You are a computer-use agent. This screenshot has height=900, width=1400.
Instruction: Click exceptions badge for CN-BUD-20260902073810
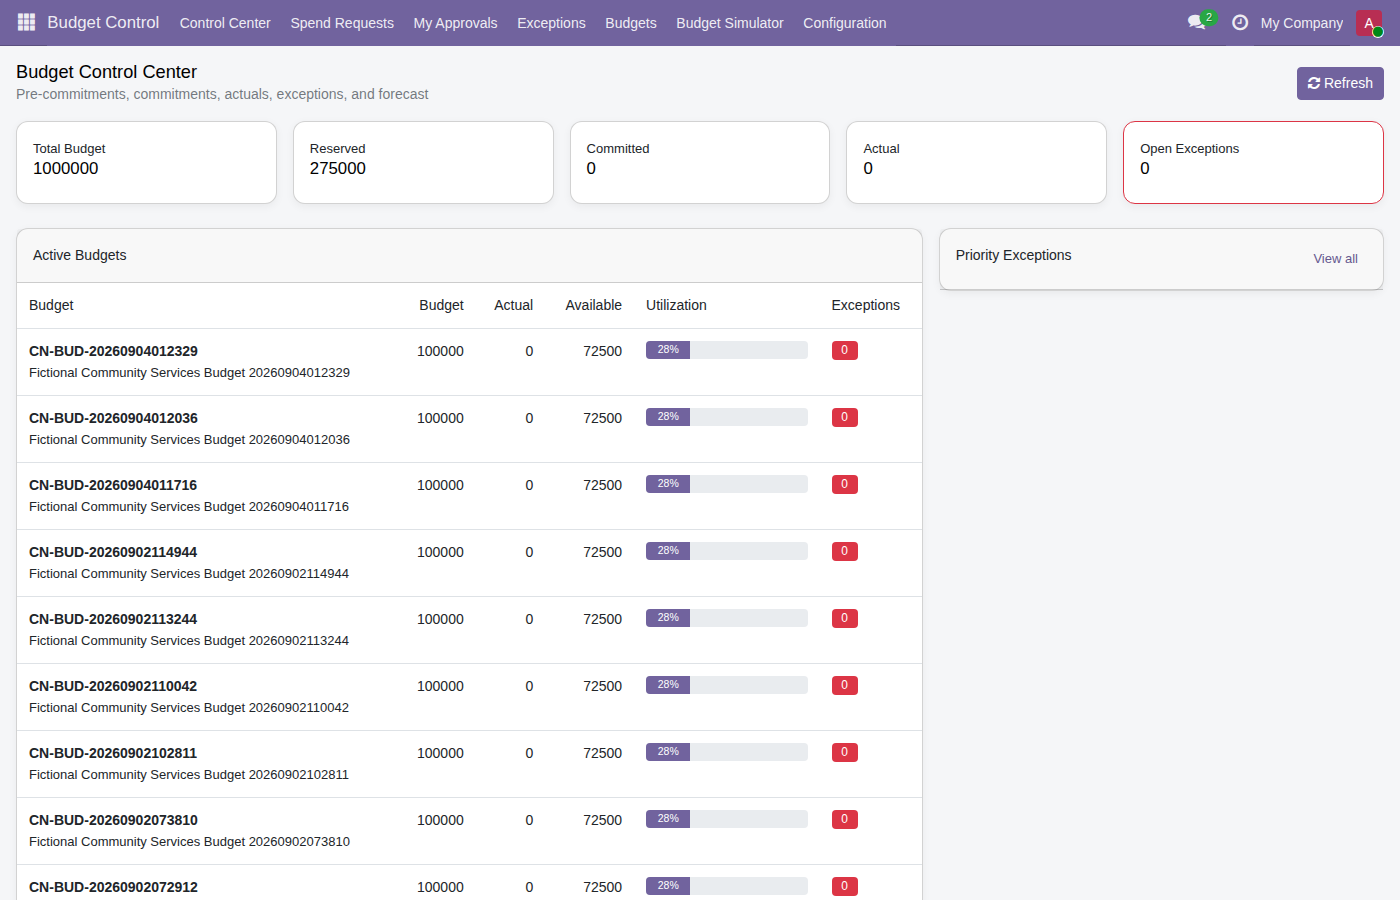point(845,819)
